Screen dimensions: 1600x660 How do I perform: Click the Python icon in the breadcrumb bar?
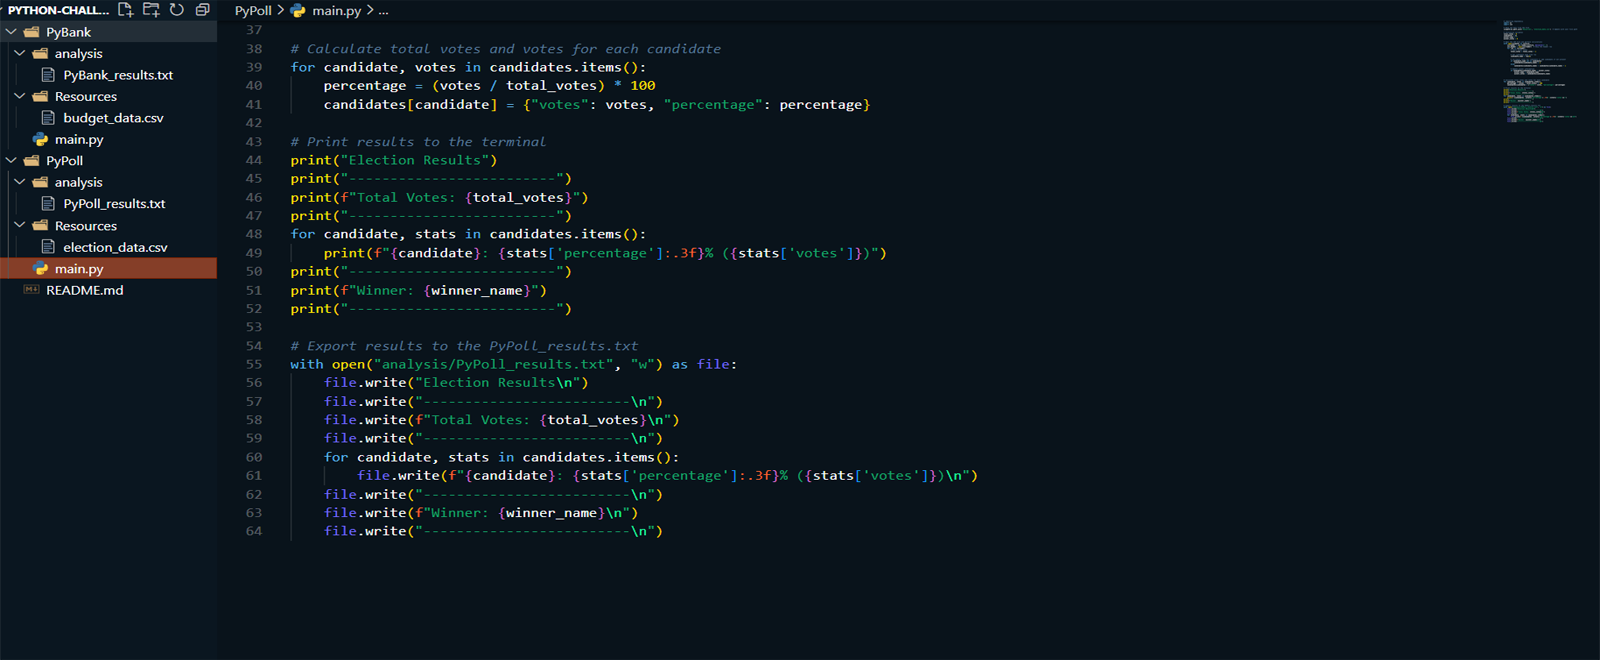(298, 11)
